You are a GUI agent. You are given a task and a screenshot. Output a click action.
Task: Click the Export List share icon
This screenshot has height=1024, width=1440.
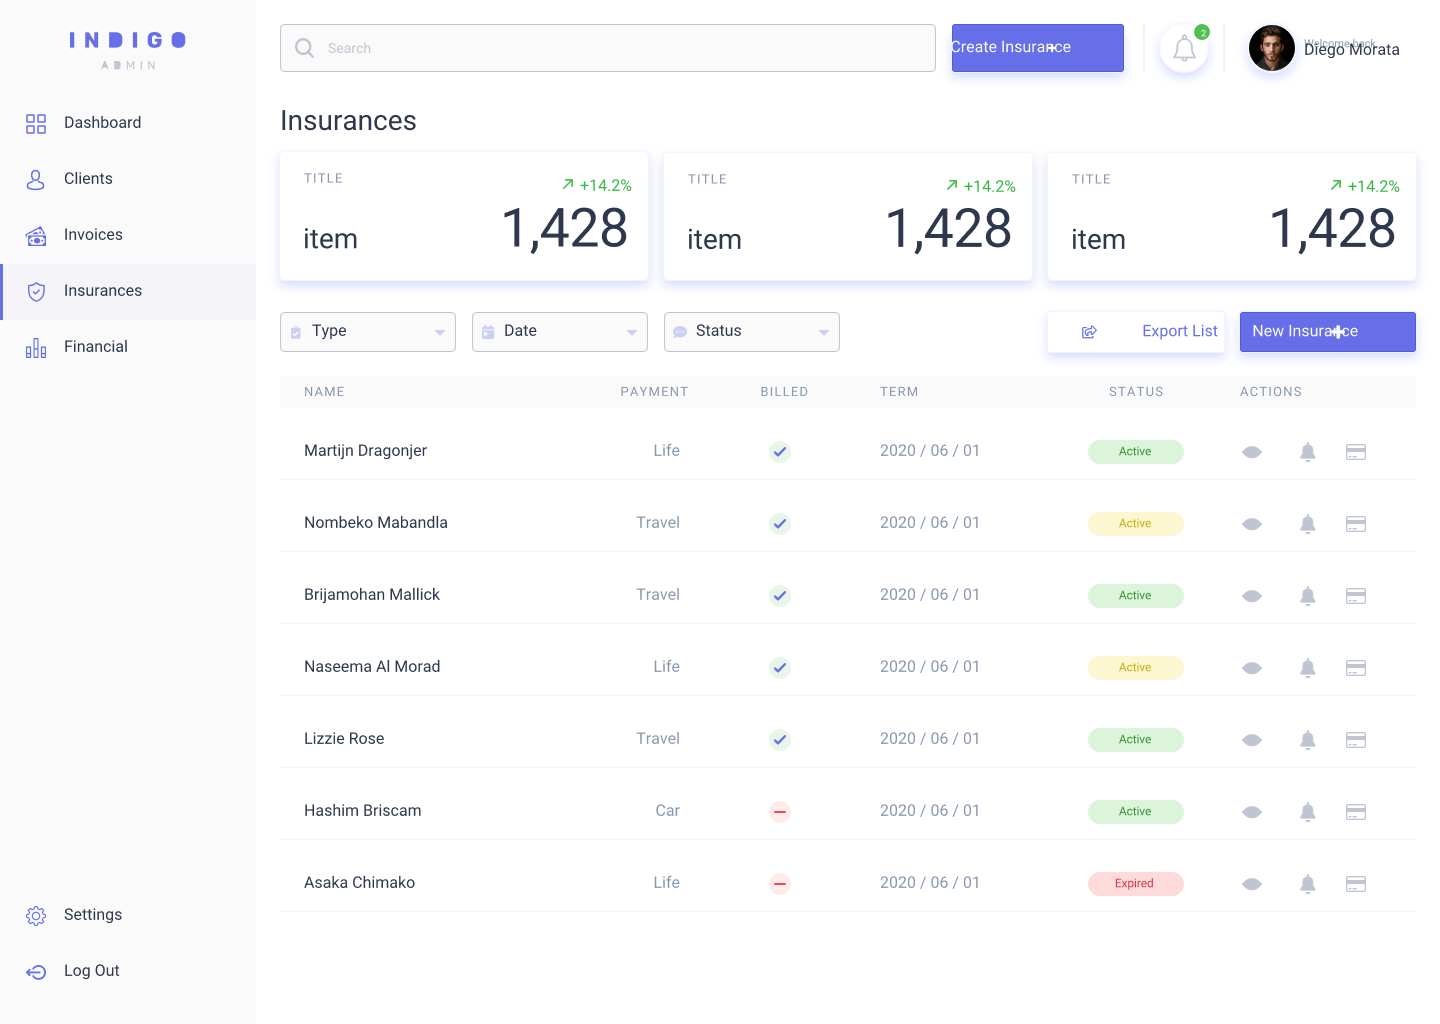click(x=1089, y=332)
